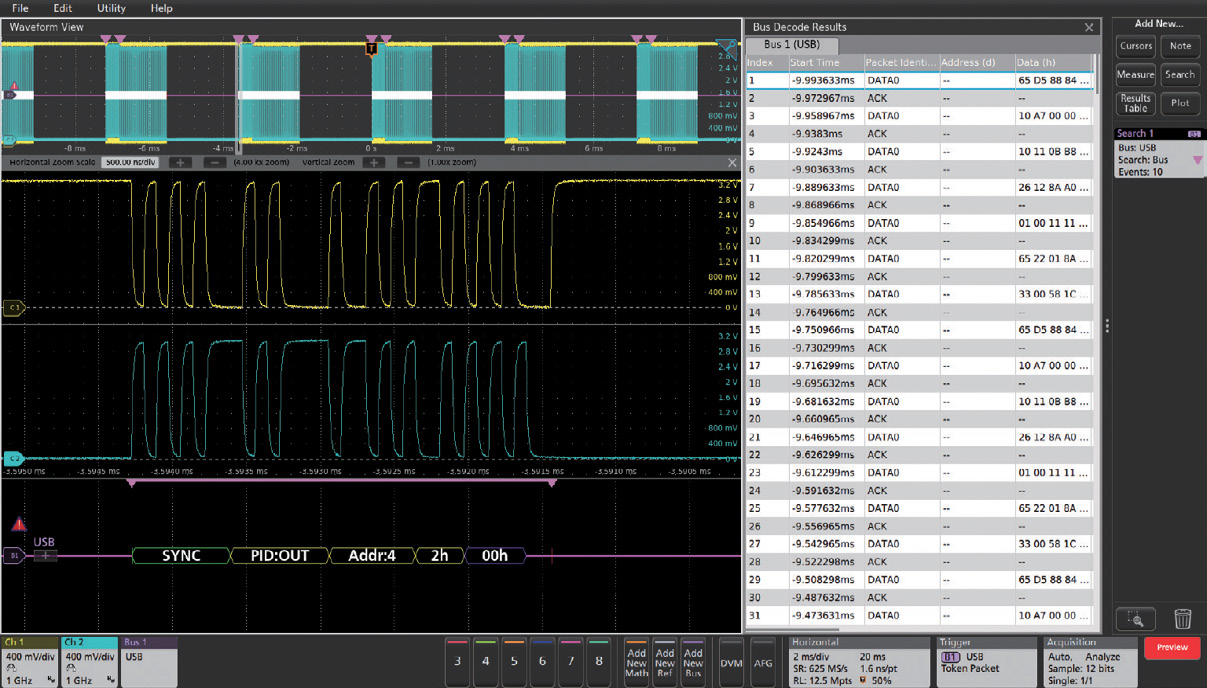Add a new Ref waveform
This screenshot has height=688, width=1207.
click(x=664, y=662)
